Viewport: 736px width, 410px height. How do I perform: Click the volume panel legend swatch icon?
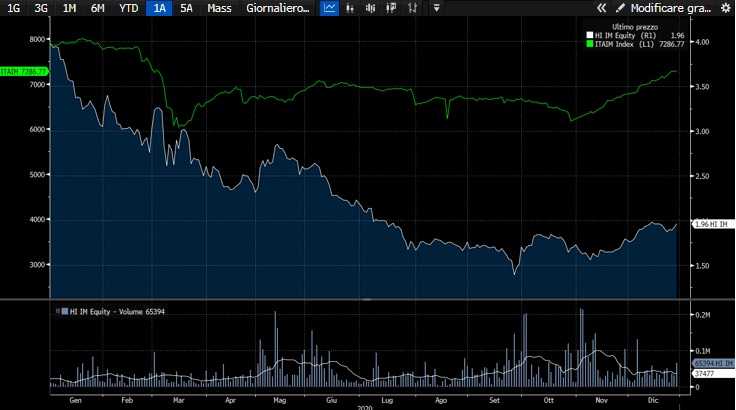[64, 311]
